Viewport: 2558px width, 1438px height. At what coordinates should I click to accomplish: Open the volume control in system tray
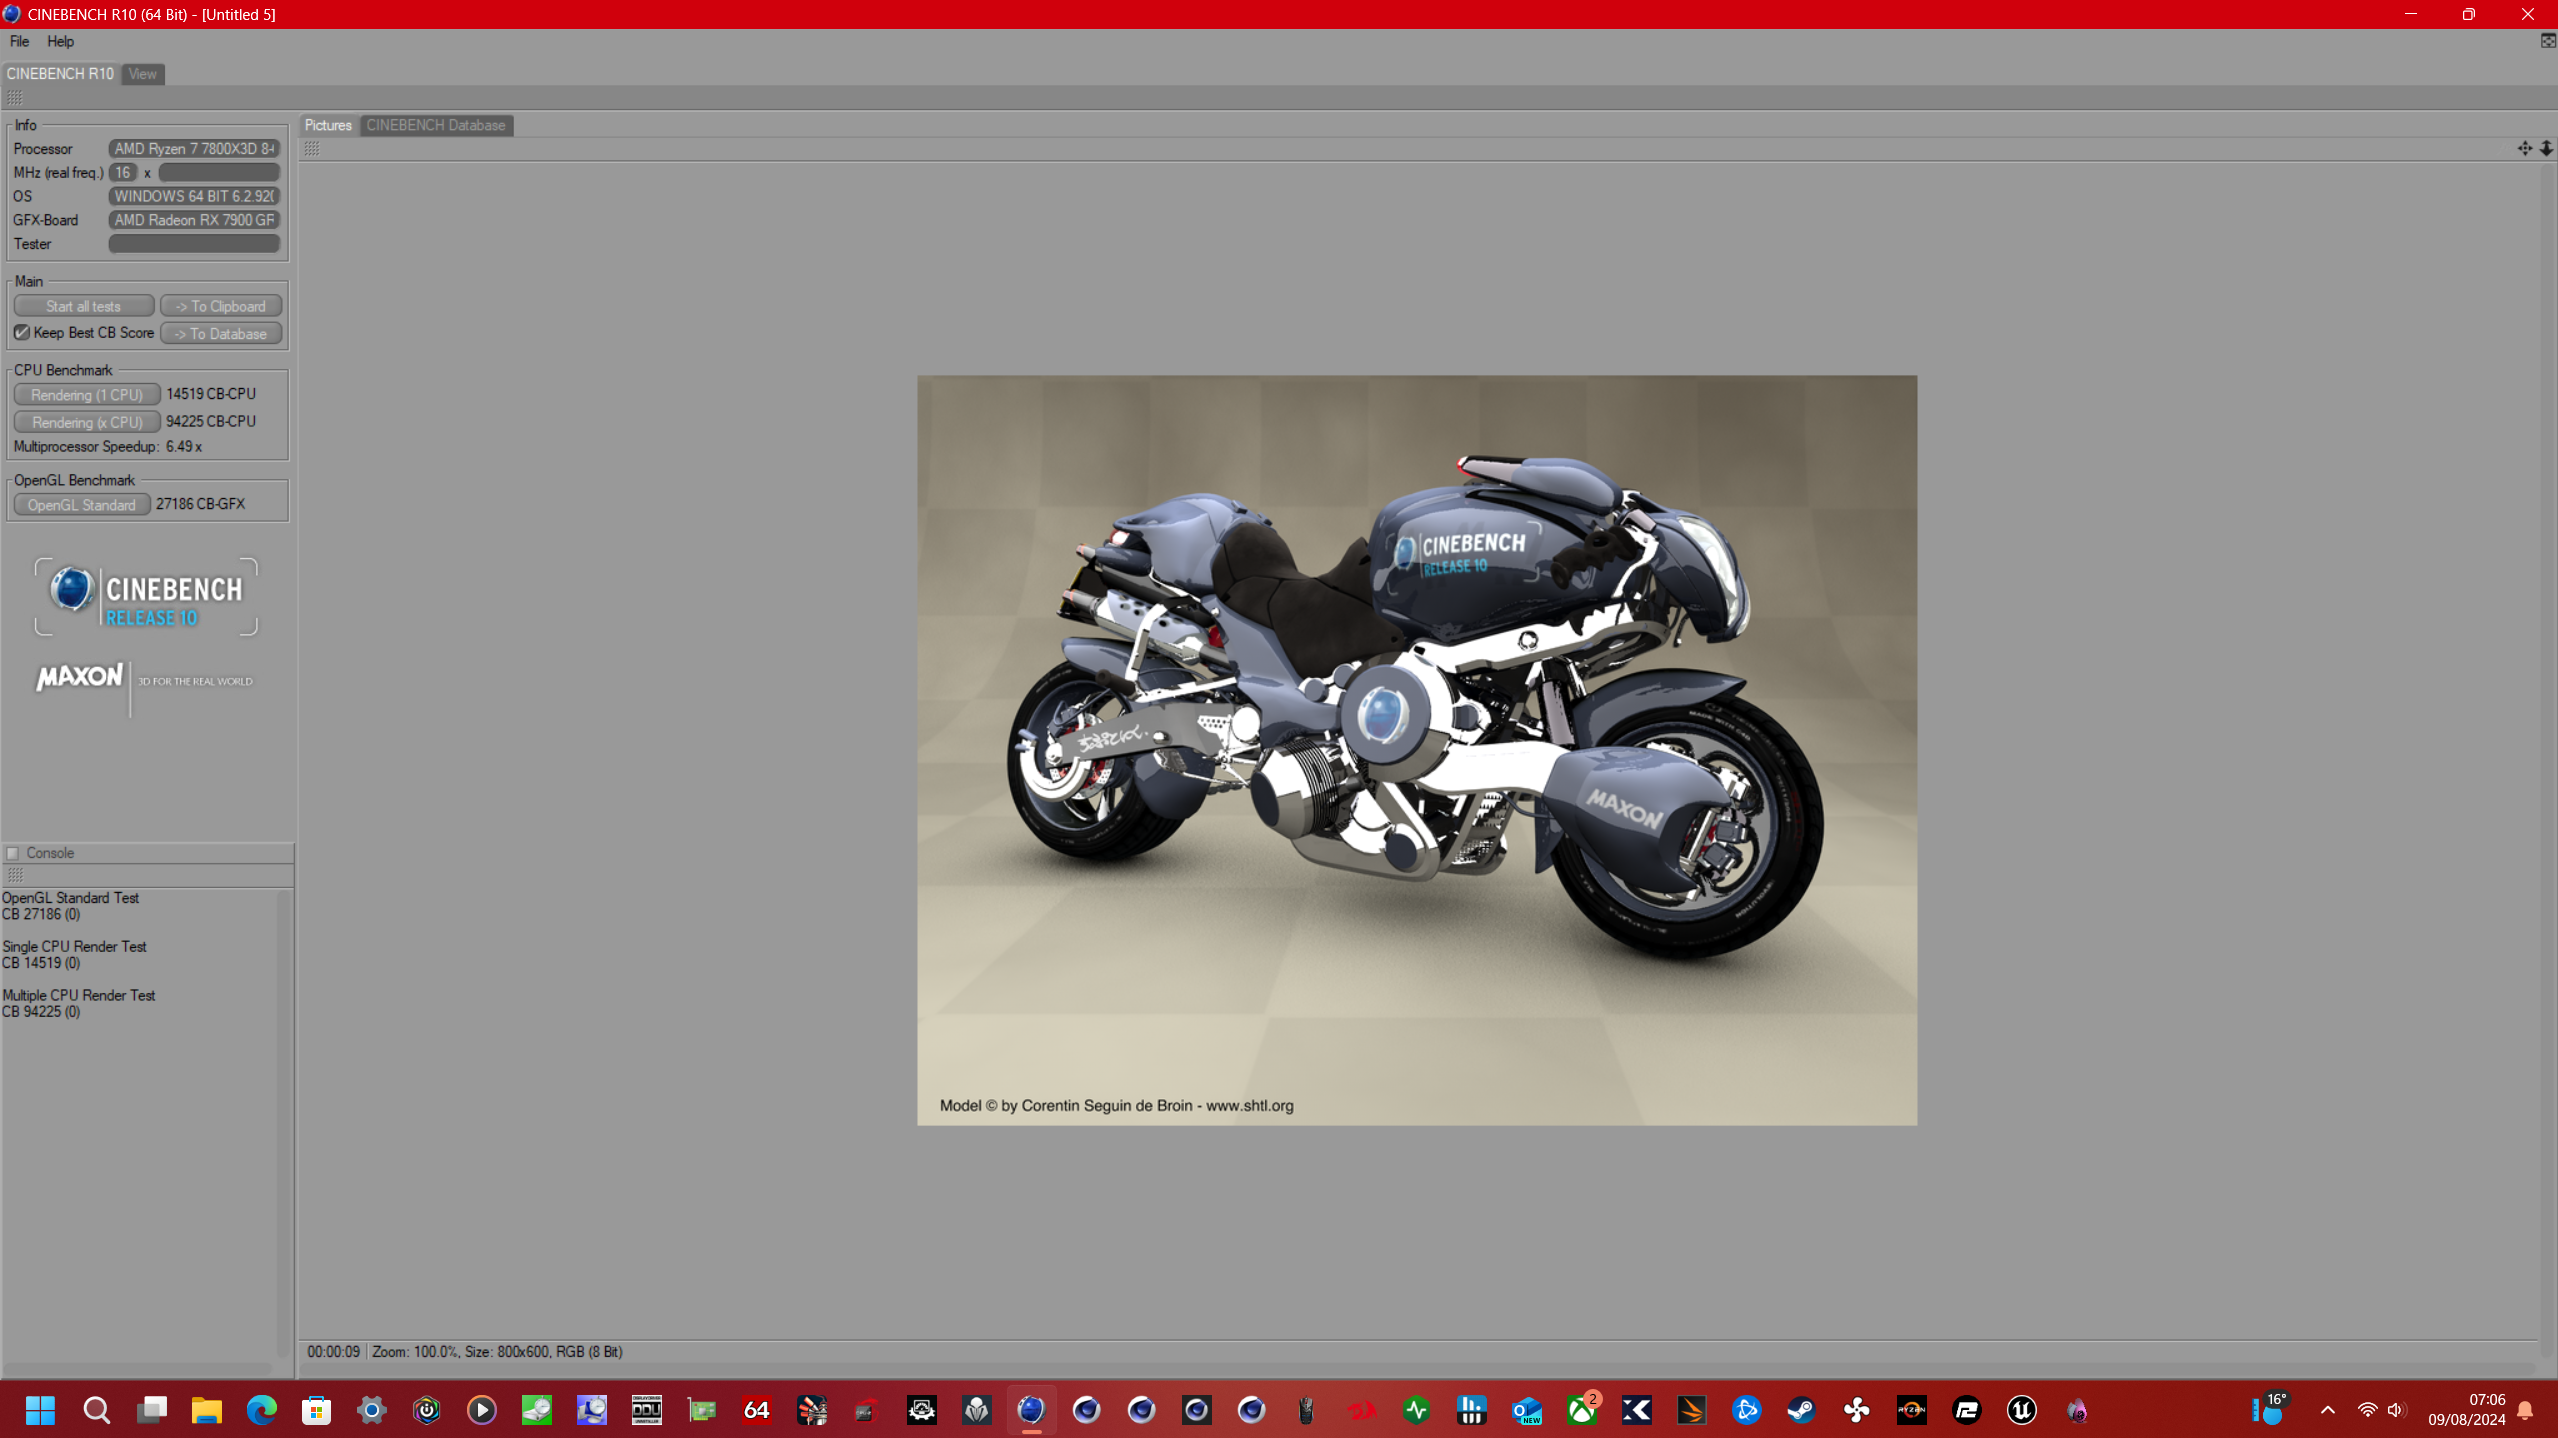[2395, 1411]
